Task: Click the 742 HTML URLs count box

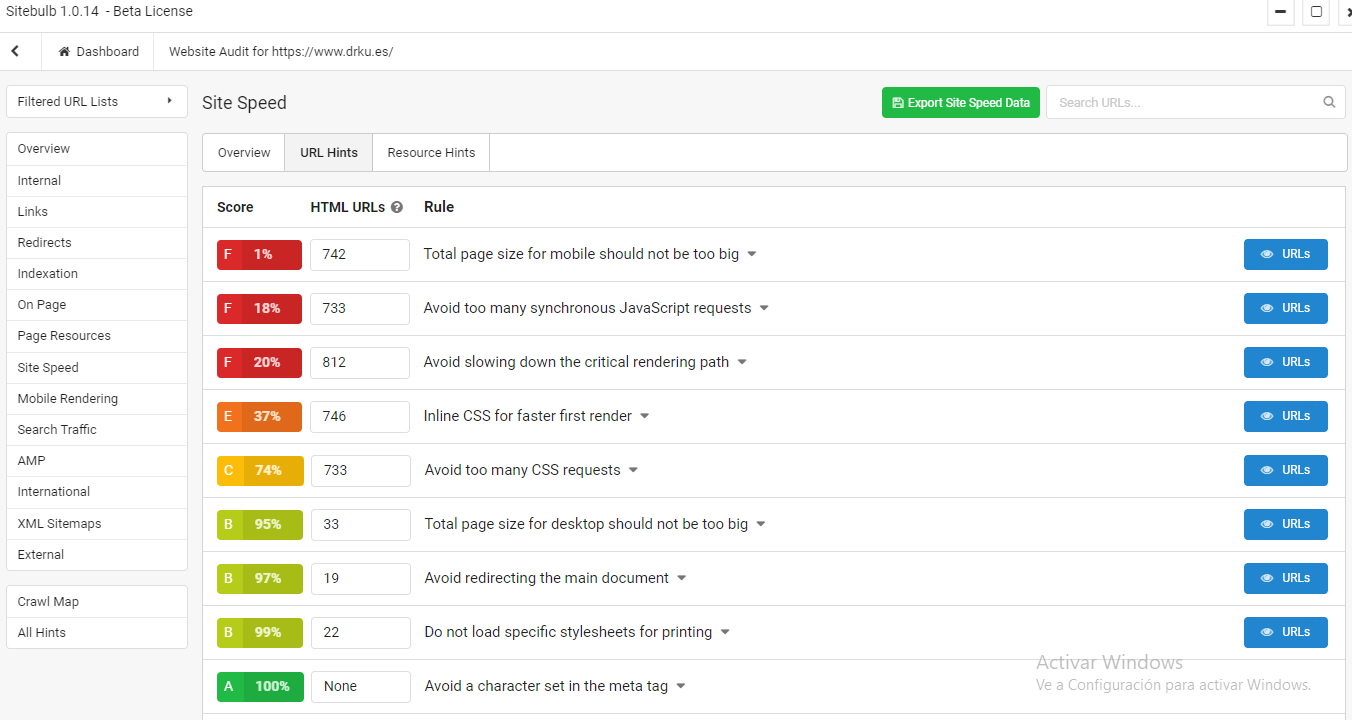Action: (360, 254)
